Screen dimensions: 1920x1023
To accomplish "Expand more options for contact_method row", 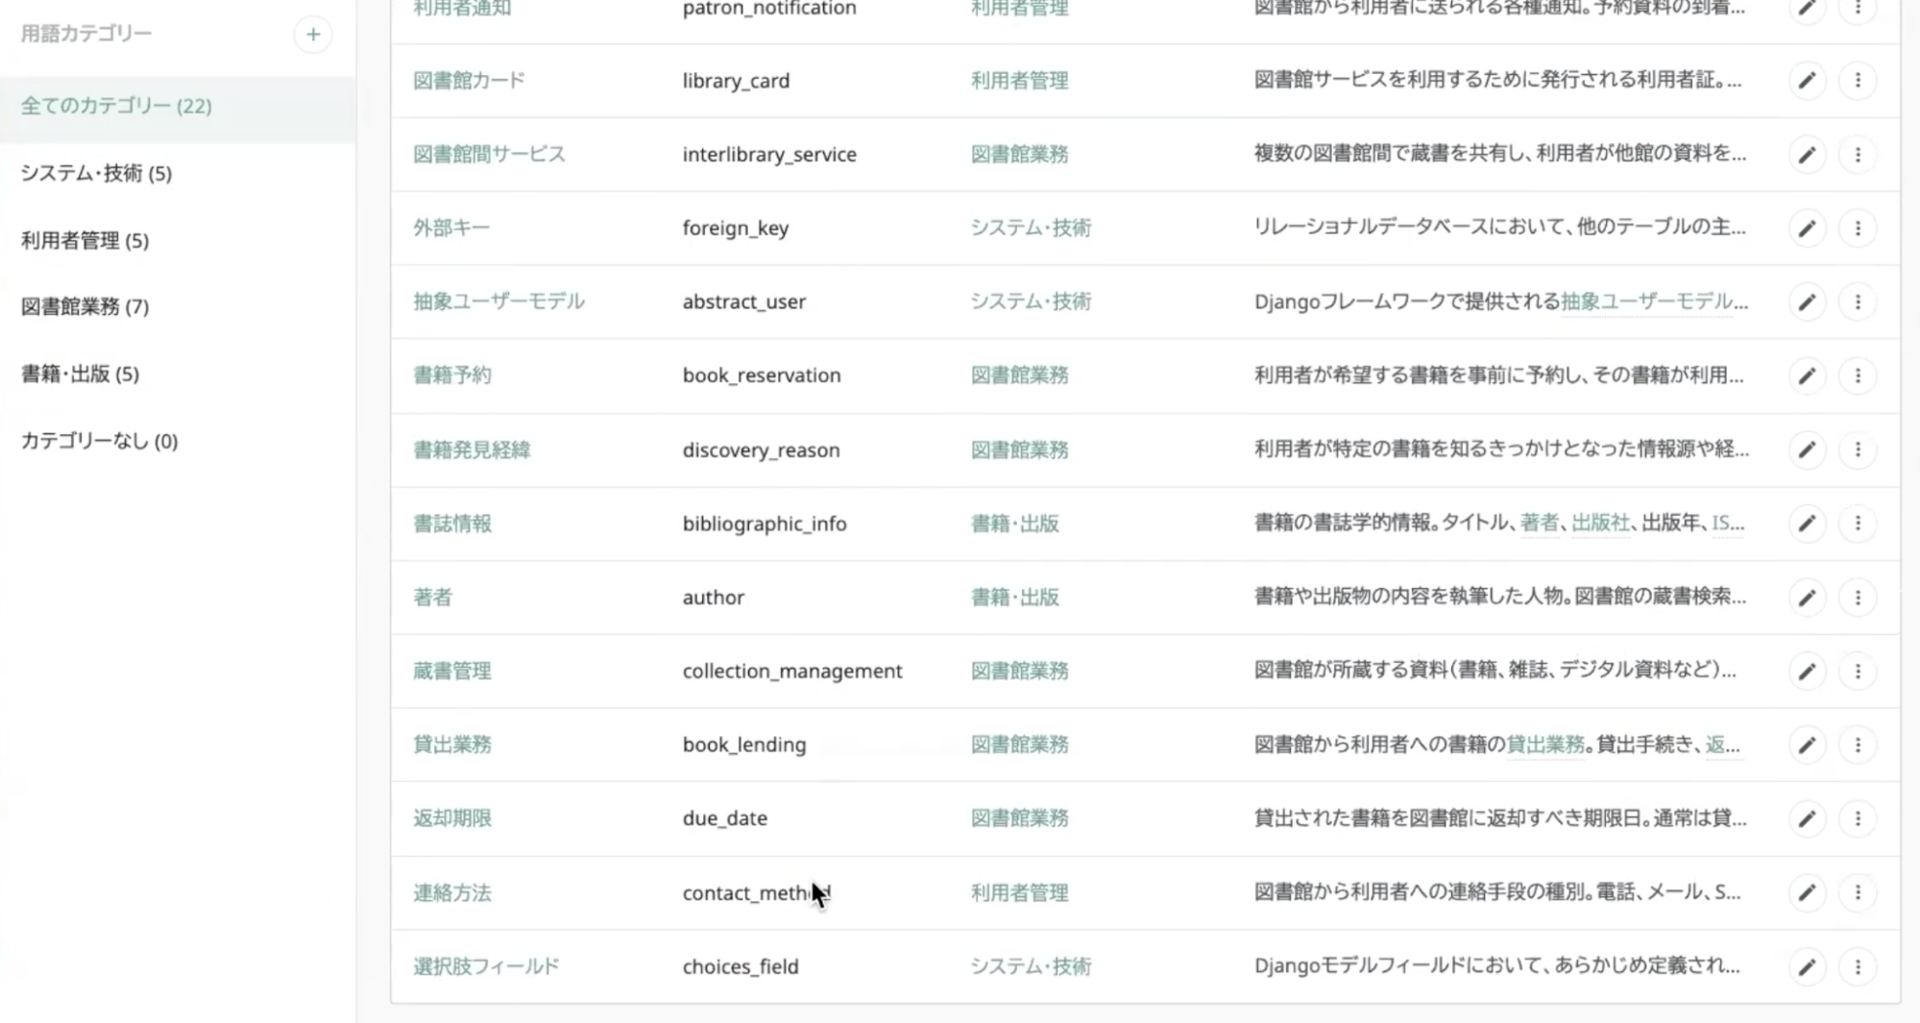I will [1857, 893].
